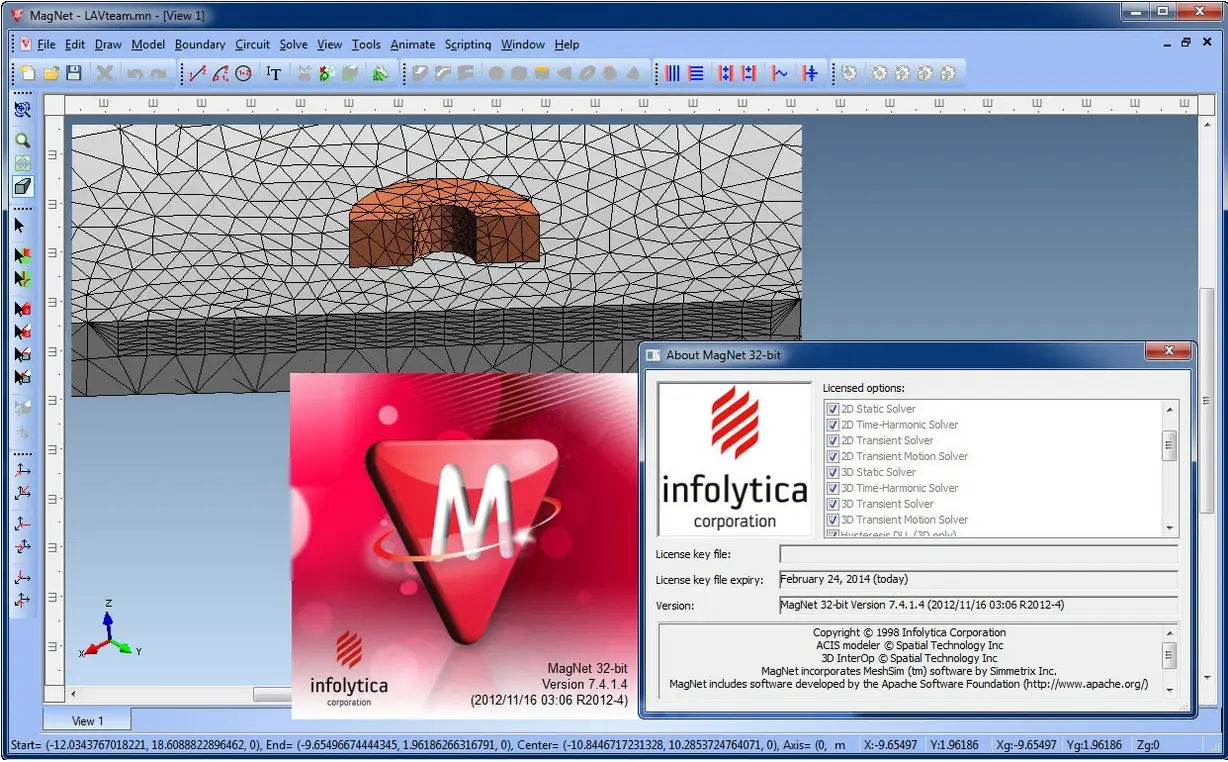
Task: Open the Help menu
Action: pos(567,44)
